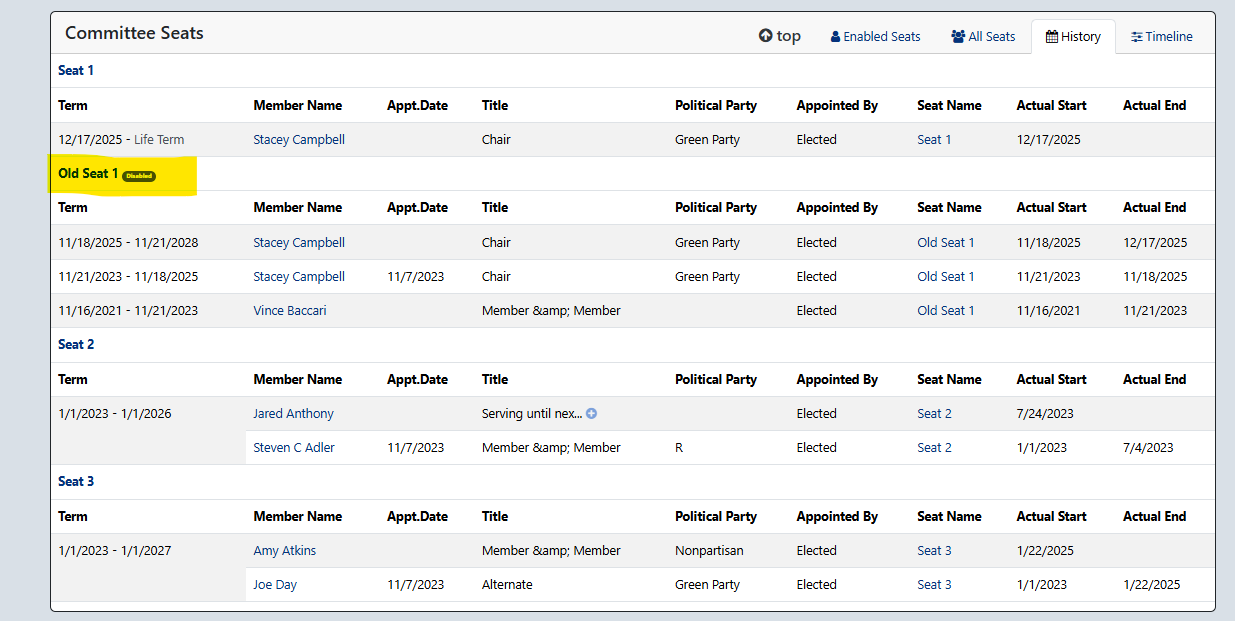Click 'Green Party' in Joe Day's row
Image resolution: width=1235 pixels, height=621 pixels.
707,585
